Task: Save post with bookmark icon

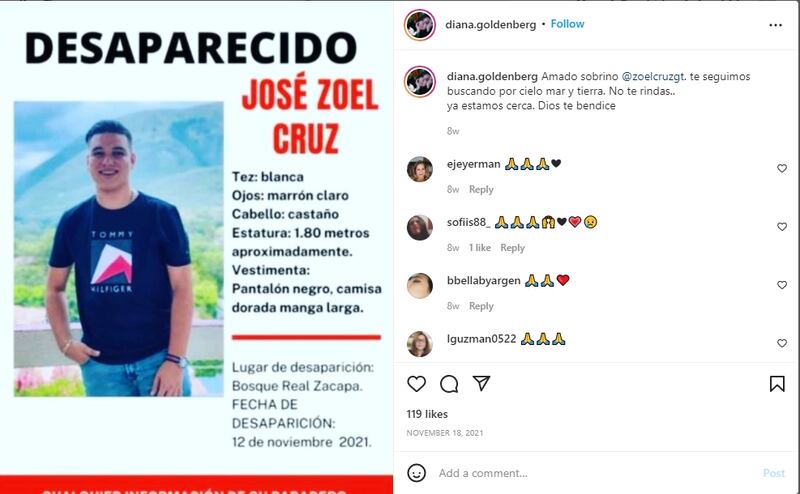Action: (x=777, y=384)
